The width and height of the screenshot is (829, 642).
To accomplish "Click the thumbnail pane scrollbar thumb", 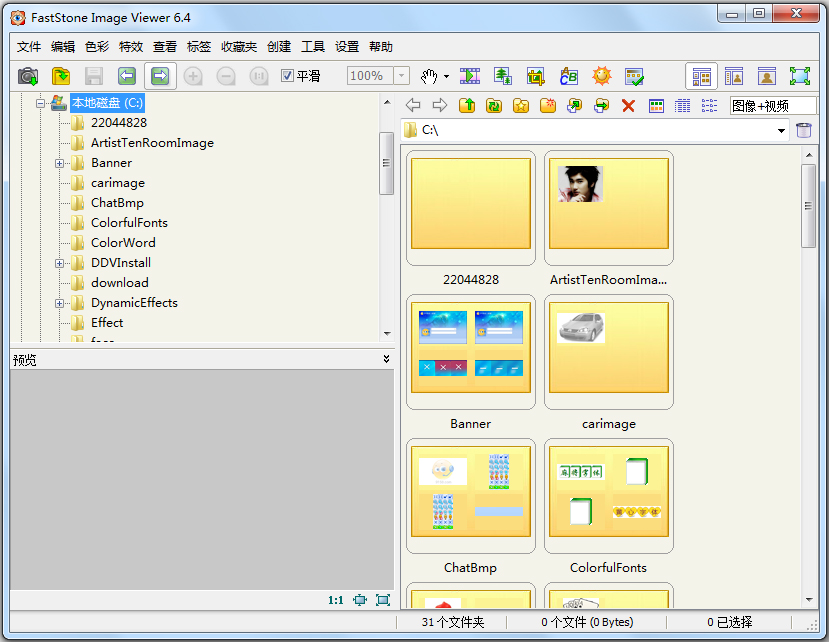I will coord(808,206).
